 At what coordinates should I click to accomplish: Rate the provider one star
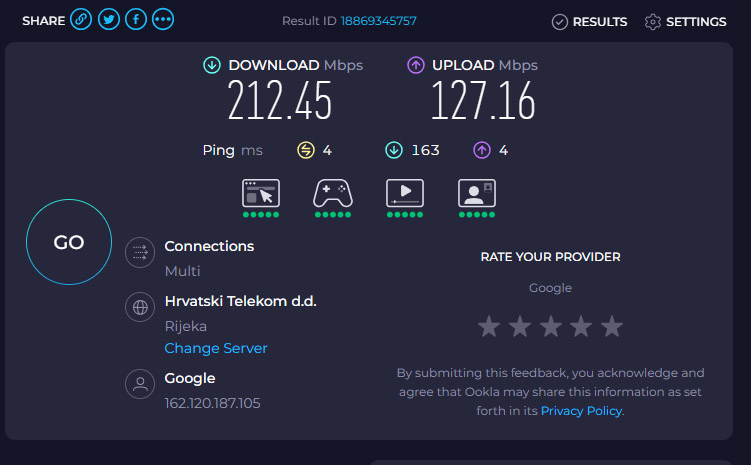tap(488, 327)
